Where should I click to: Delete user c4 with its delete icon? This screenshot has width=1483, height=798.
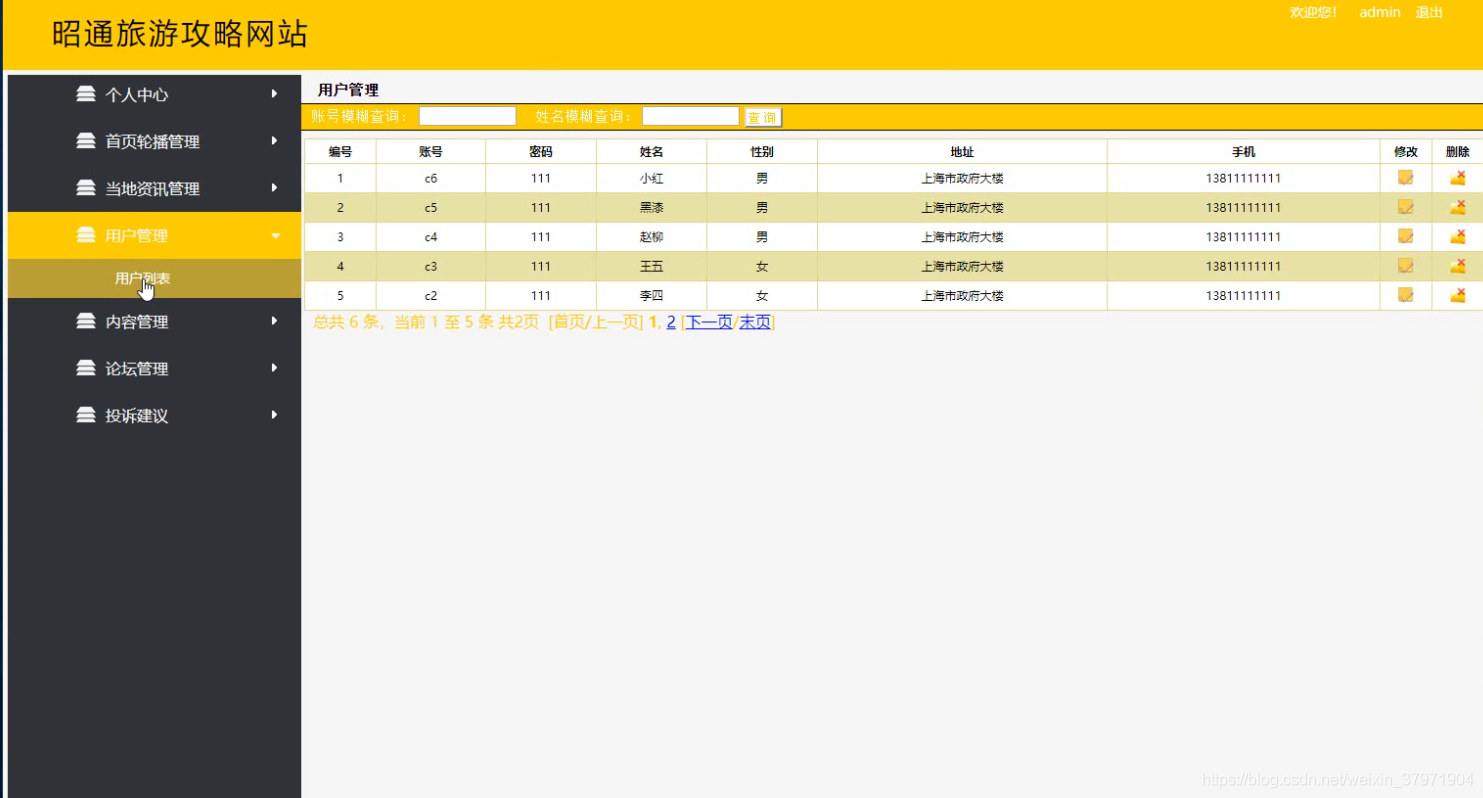[1457, 236]
